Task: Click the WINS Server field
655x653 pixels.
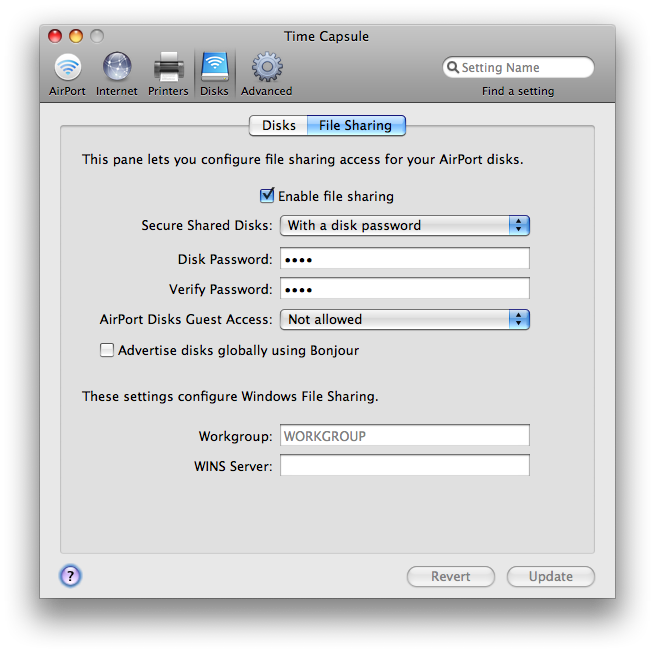Action: click(x=405, y=465)
